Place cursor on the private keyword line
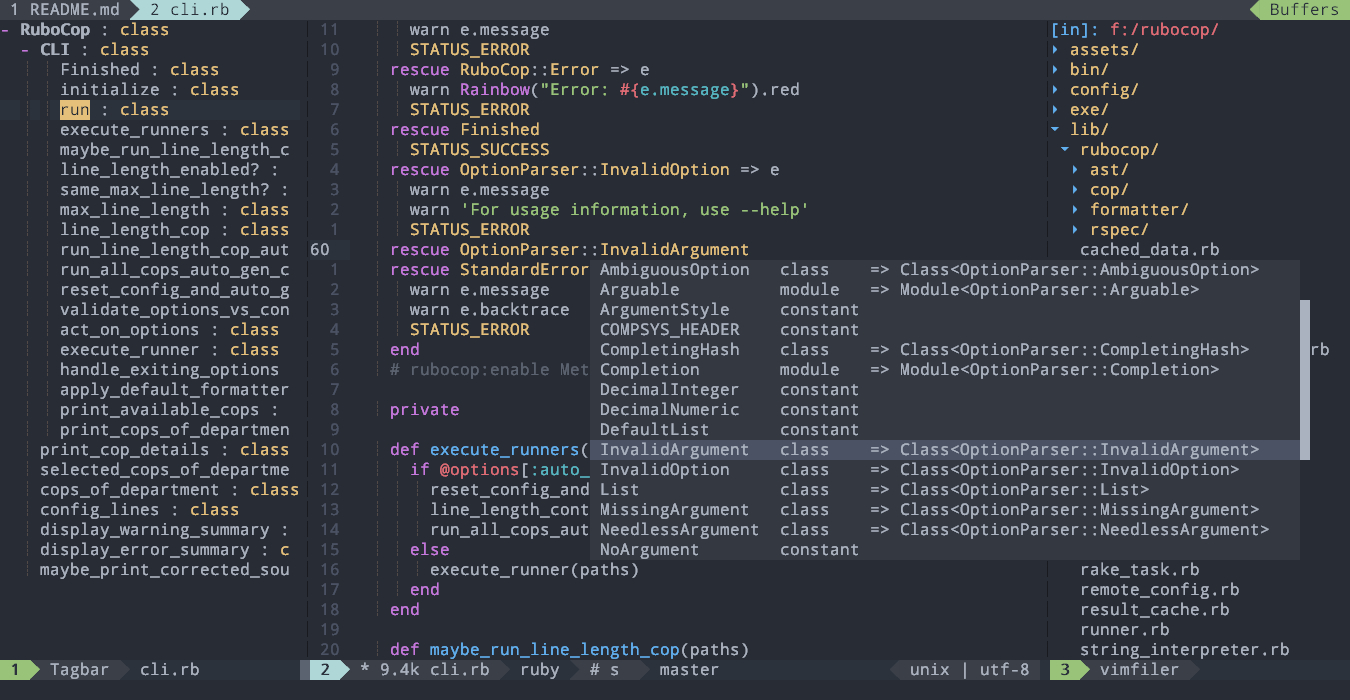The height and width of the screenshot is (700, 1350). 425,410
